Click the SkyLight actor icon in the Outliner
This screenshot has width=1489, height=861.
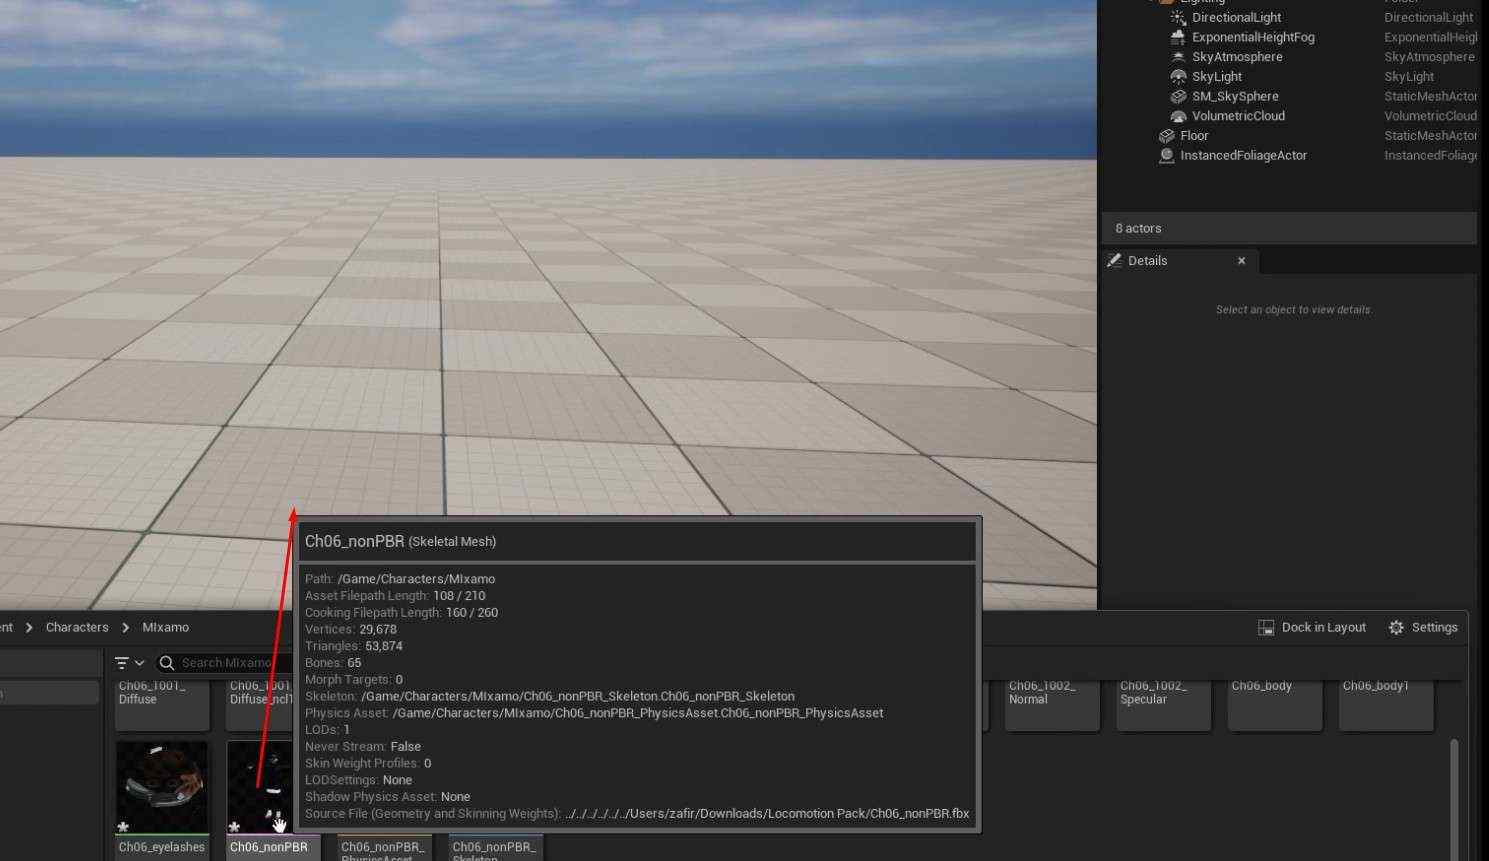pyautogui.click(x=1178, y=77)
